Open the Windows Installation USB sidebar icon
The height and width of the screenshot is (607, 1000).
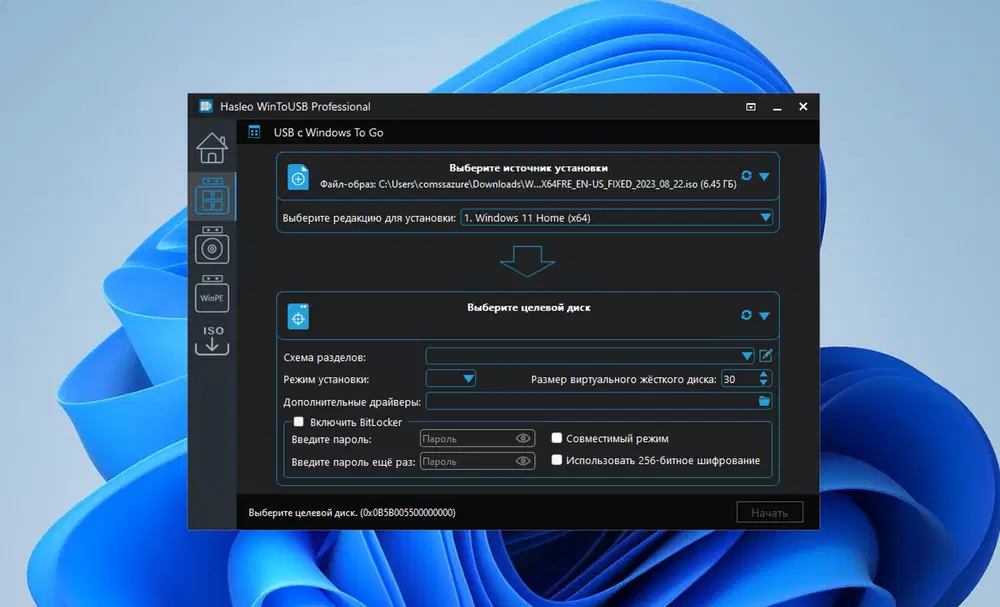pyautogui.click(x=212, y=245)
